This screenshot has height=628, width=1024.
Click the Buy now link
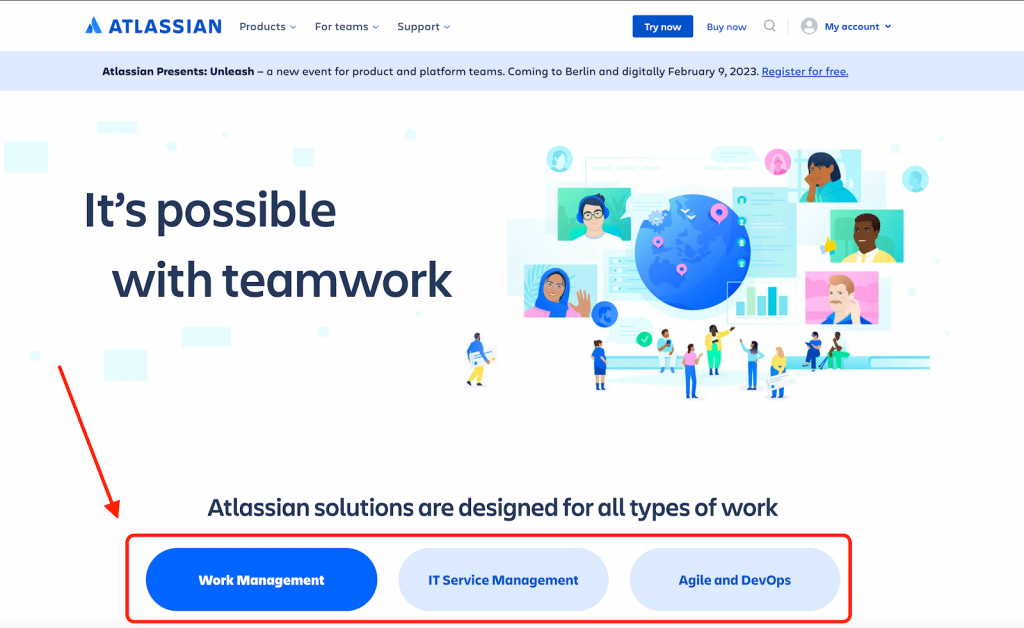(726, 26)
